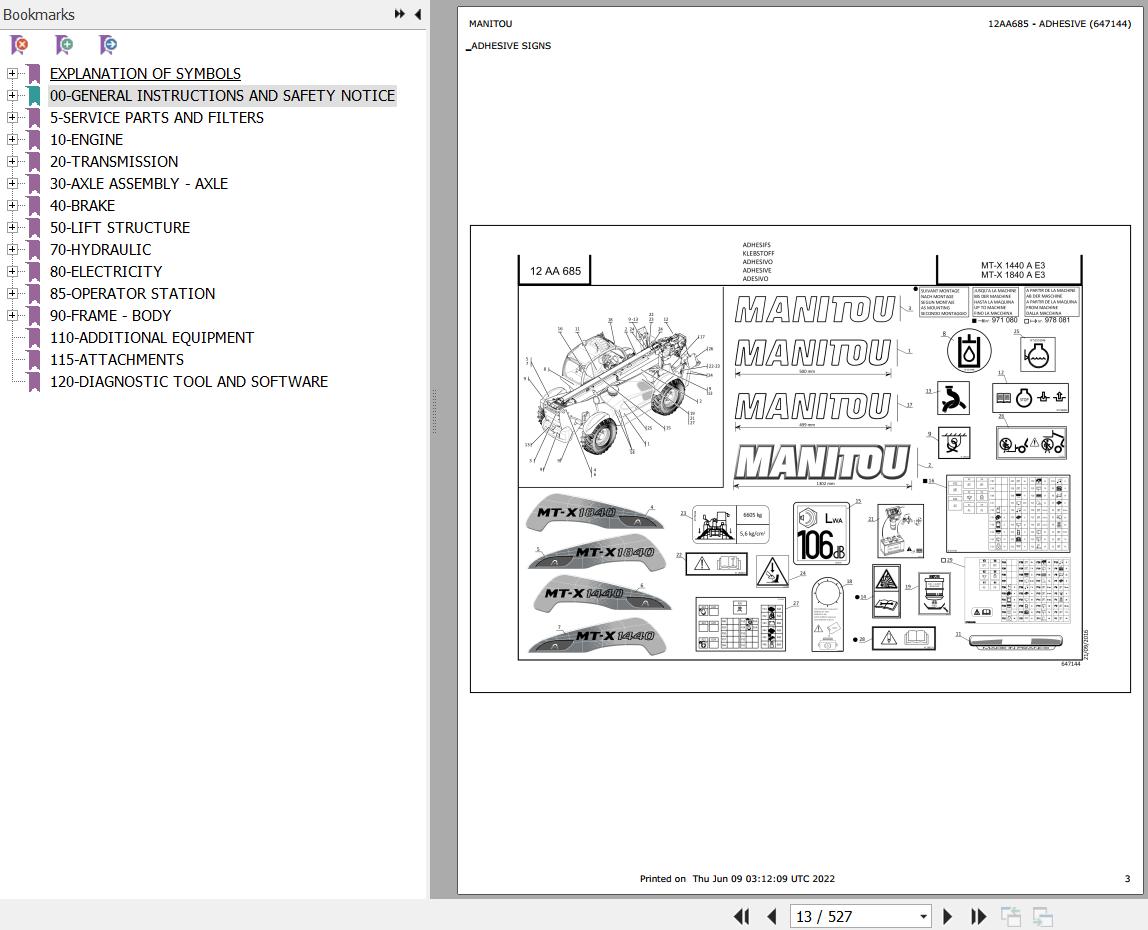Image resolution: width=1148 pixels, height=930 pixels.
Task: Go to the first page
Action: point(742,916)
